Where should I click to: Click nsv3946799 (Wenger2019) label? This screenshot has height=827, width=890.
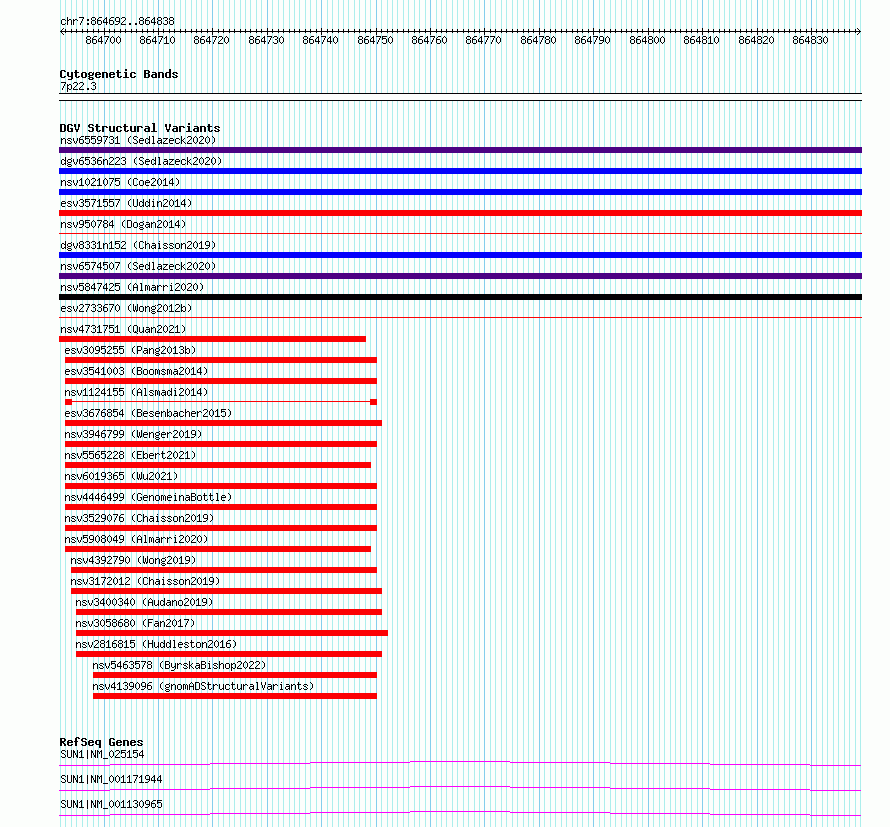pyautogui.click(x=133, y=434)
